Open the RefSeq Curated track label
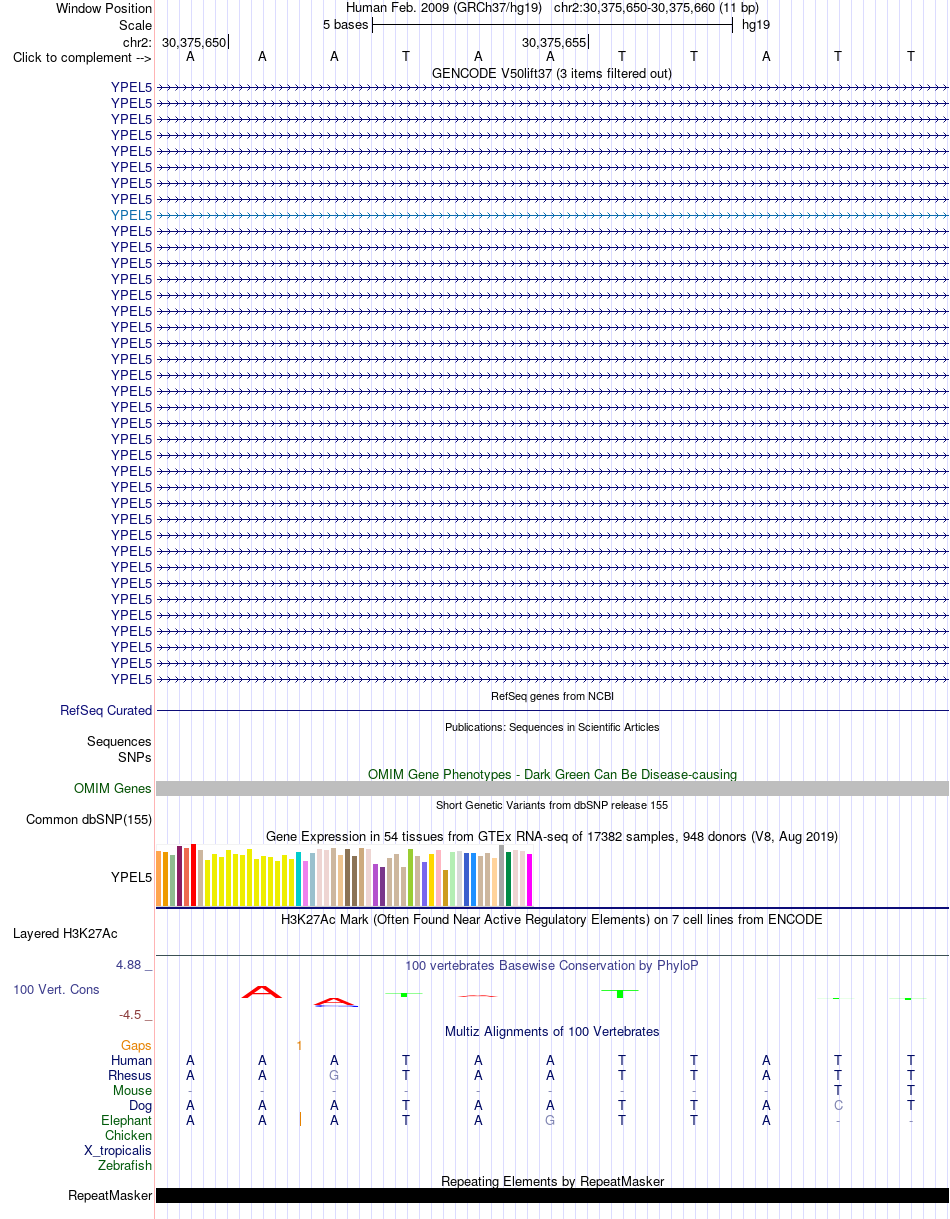This screenshot has height=1219, width=950. pos(106,710)
